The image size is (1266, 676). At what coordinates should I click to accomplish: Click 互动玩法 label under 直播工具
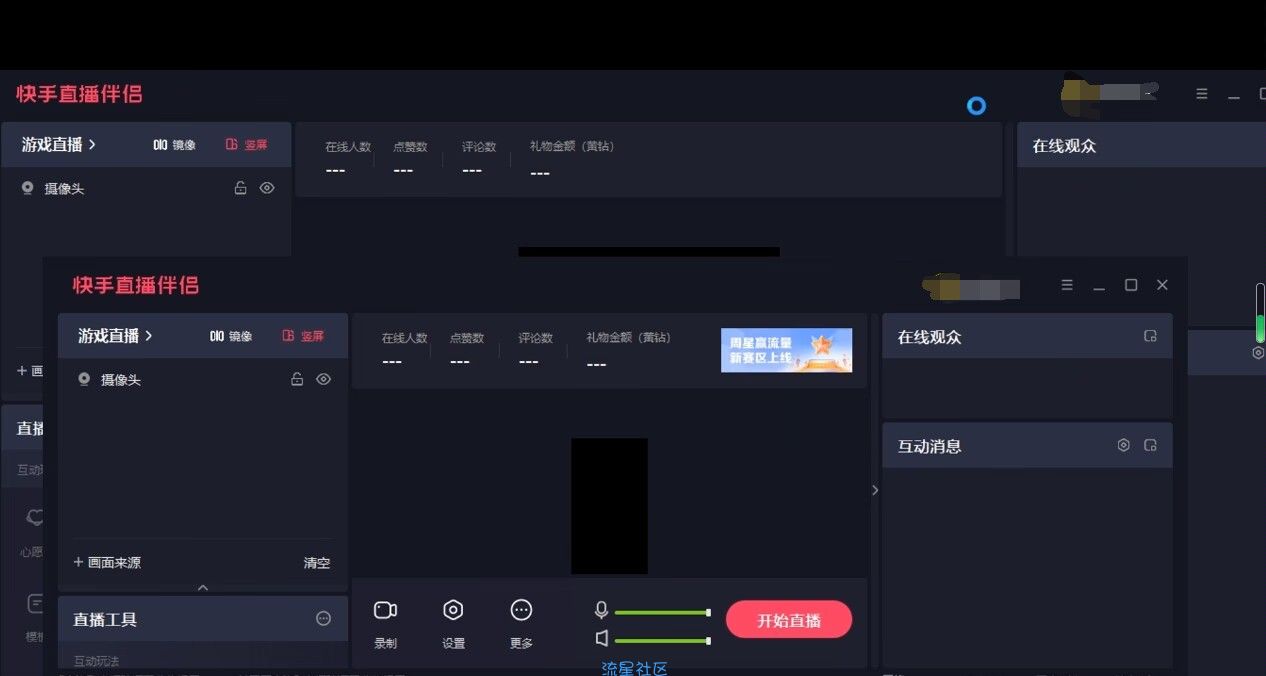click(x=96, y=661)
